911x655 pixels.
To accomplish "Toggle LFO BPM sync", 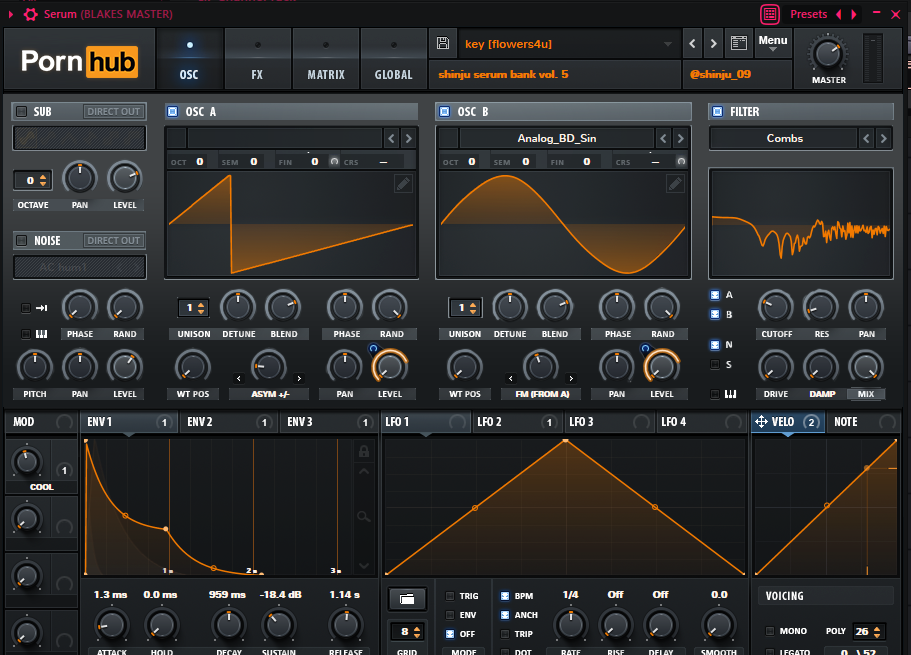I will [x=505, y=596].
